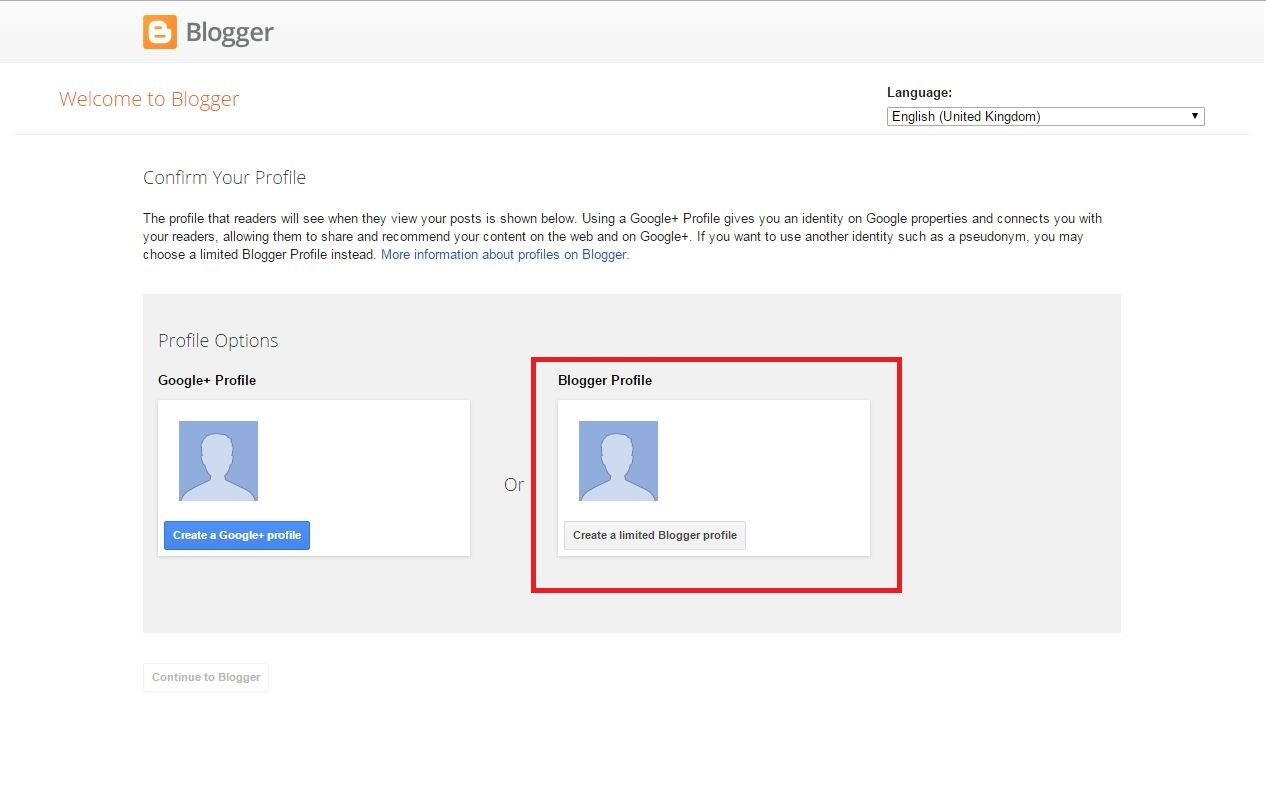Image resolution: width=1266 pixels, height=810 pixels.
Task: Click the orange Blogger logo icon
Action: tap(160, 32)
